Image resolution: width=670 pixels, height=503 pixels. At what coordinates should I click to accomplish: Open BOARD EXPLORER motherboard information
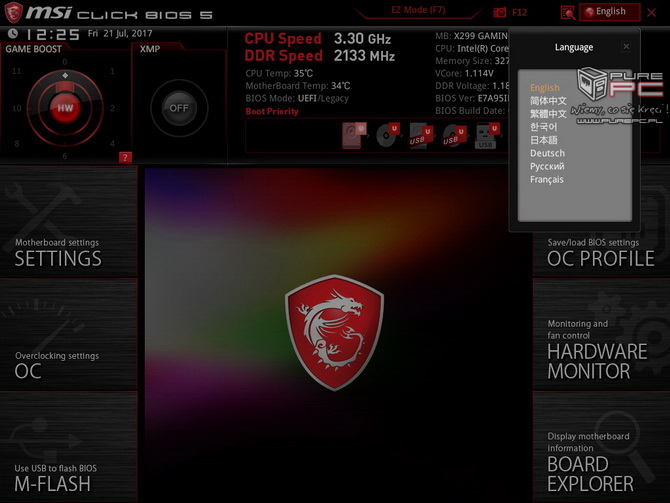601,447
